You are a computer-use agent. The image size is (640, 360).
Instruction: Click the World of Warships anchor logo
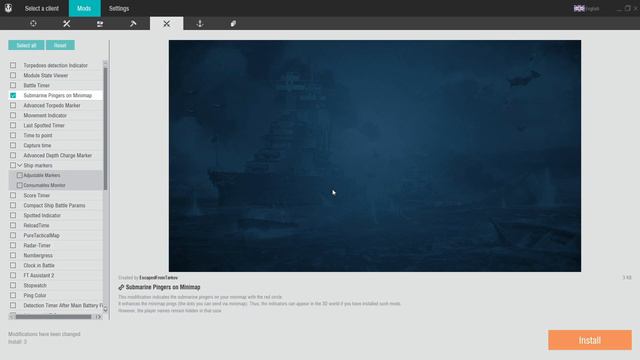[x=8, y=8]
